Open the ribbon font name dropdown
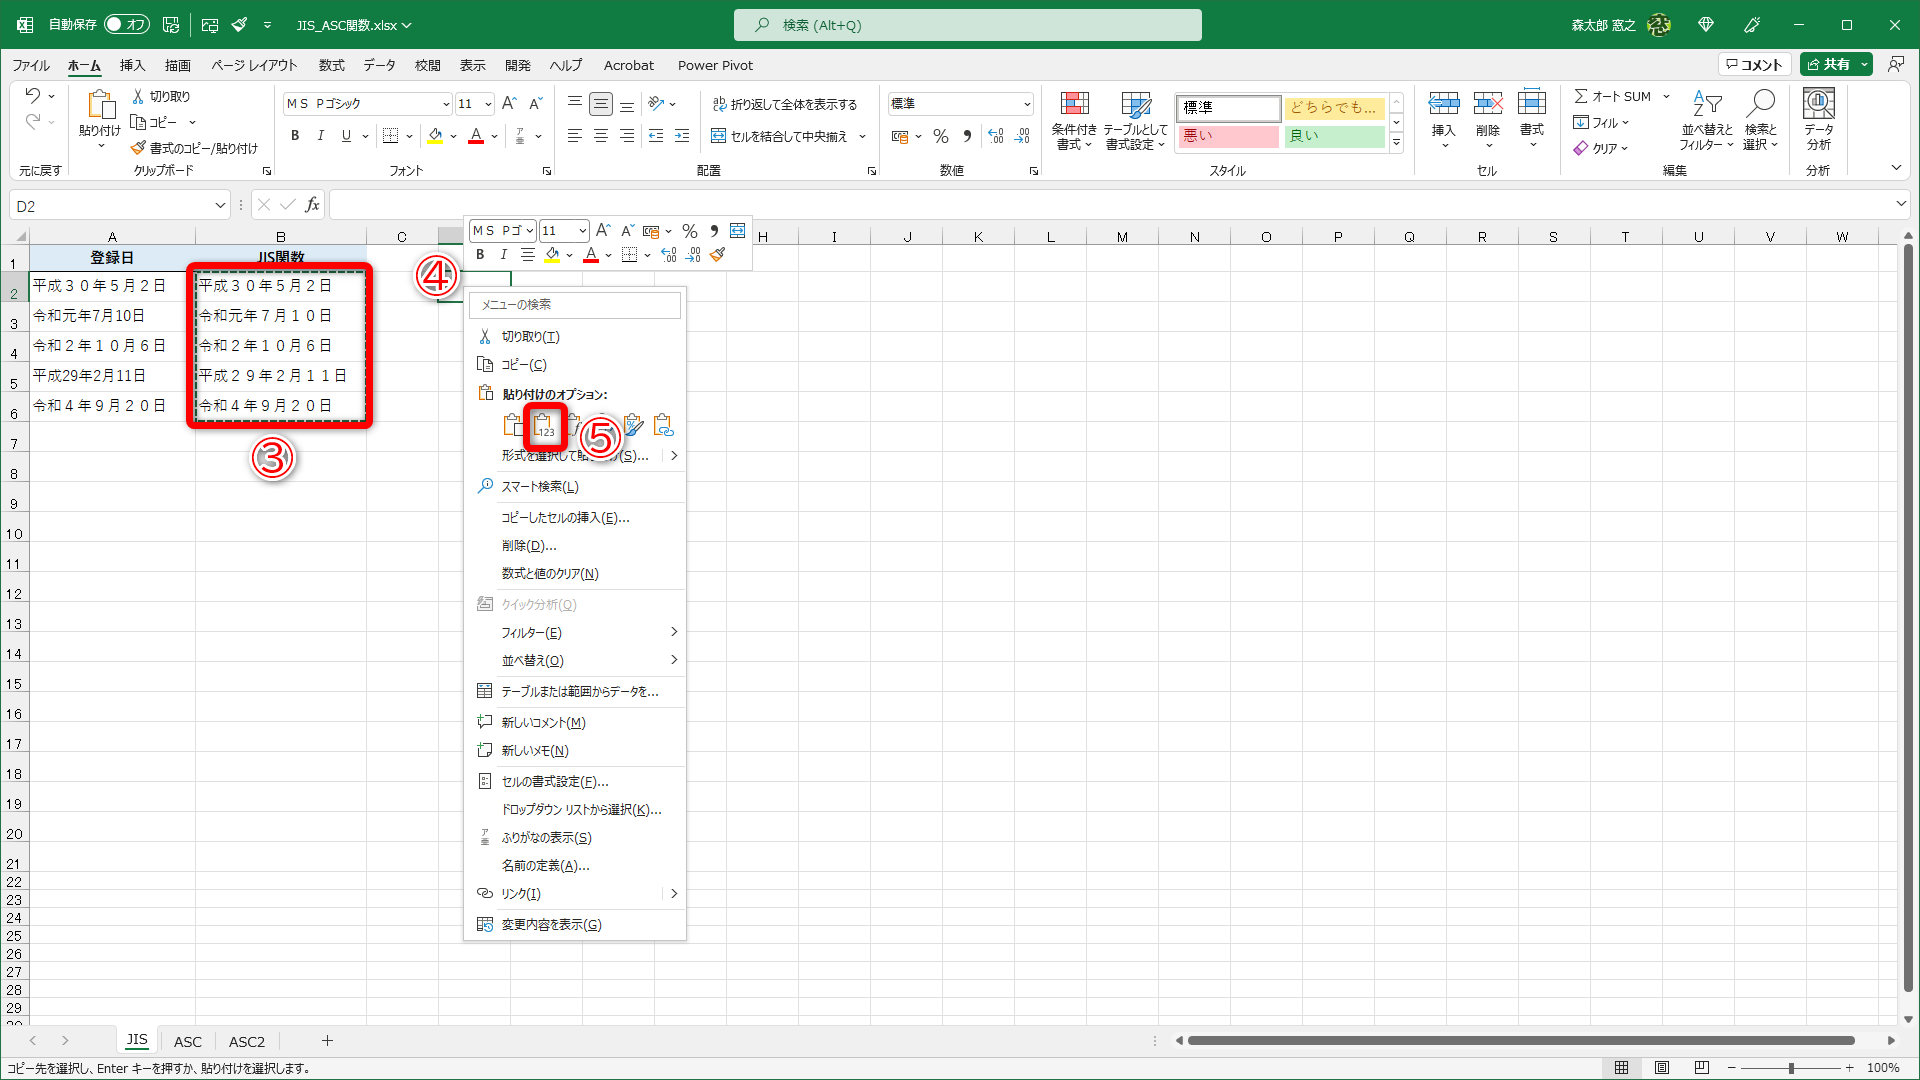Viewport: 1920px width, 1080px height. pos(446,104)
